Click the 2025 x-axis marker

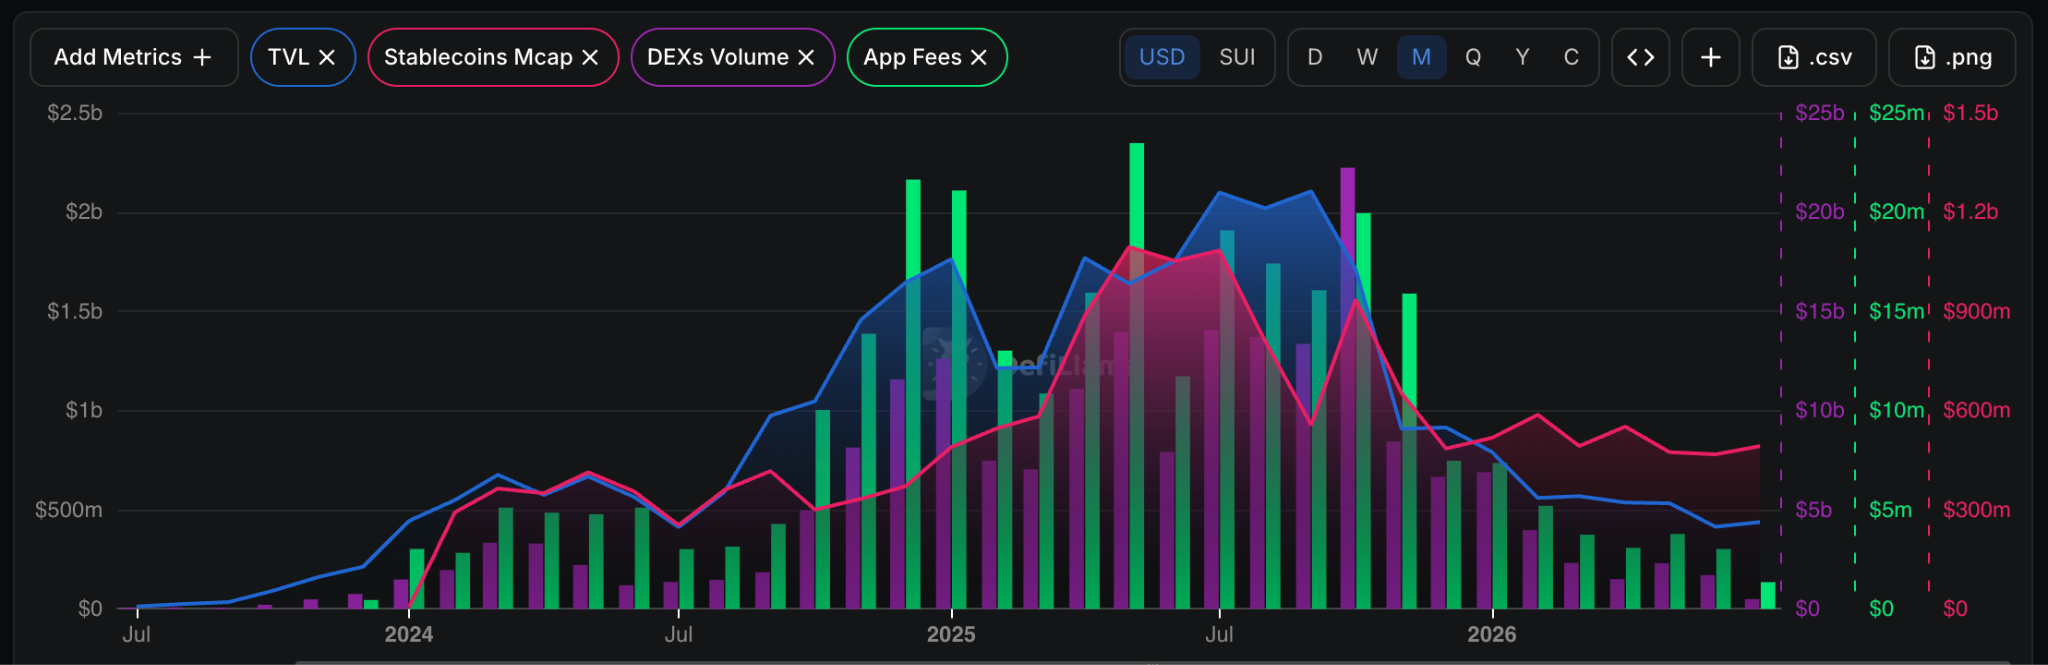tap(951, 634)
